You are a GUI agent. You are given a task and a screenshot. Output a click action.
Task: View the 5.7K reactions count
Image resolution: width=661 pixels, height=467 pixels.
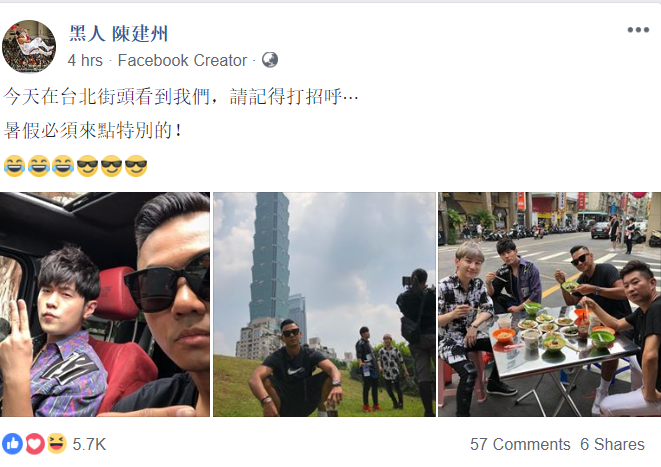point(89,444)
